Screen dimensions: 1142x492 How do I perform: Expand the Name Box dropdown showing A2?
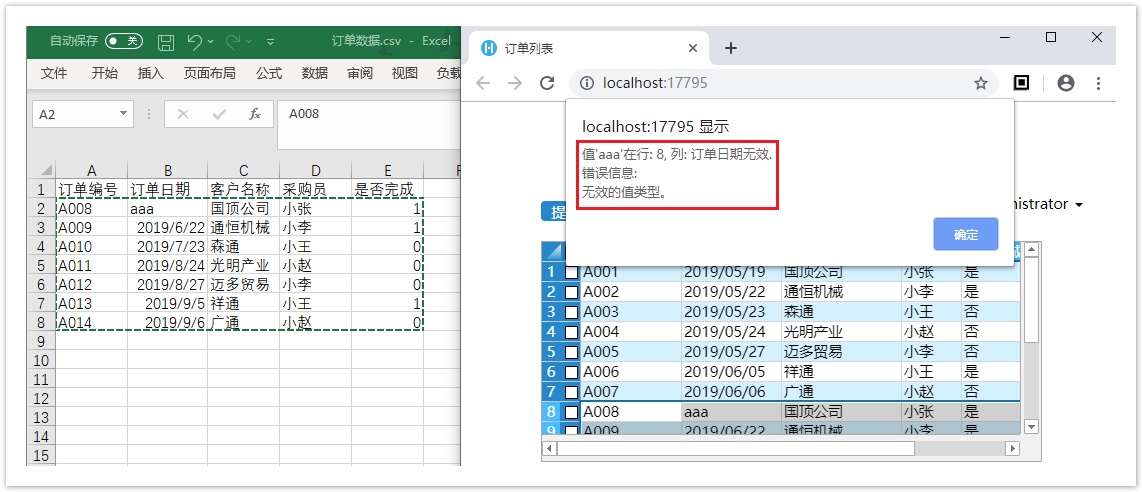point(124,114)
